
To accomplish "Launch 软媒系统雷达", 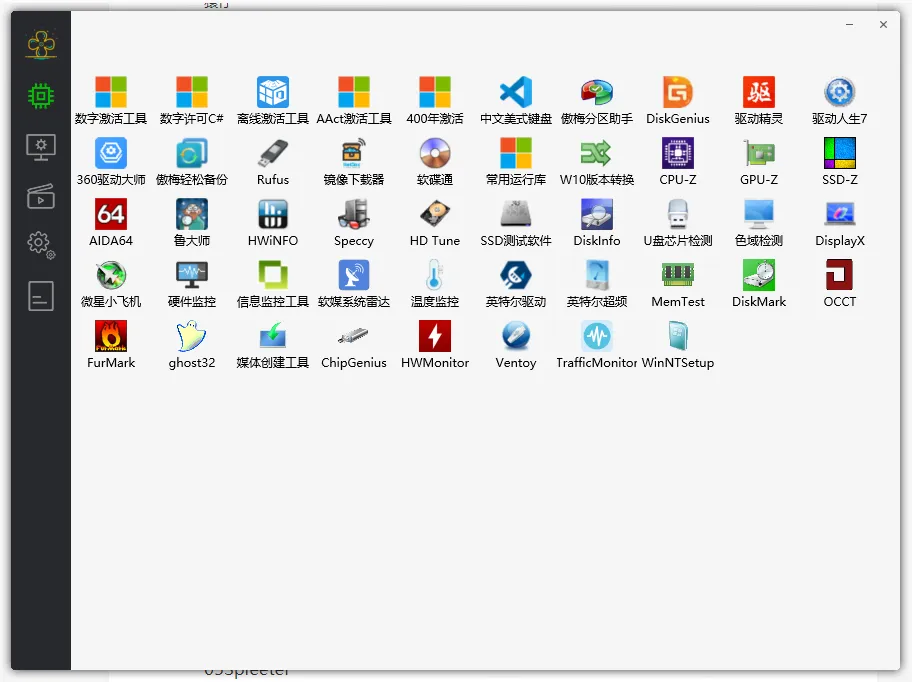I will pos(354,275).
